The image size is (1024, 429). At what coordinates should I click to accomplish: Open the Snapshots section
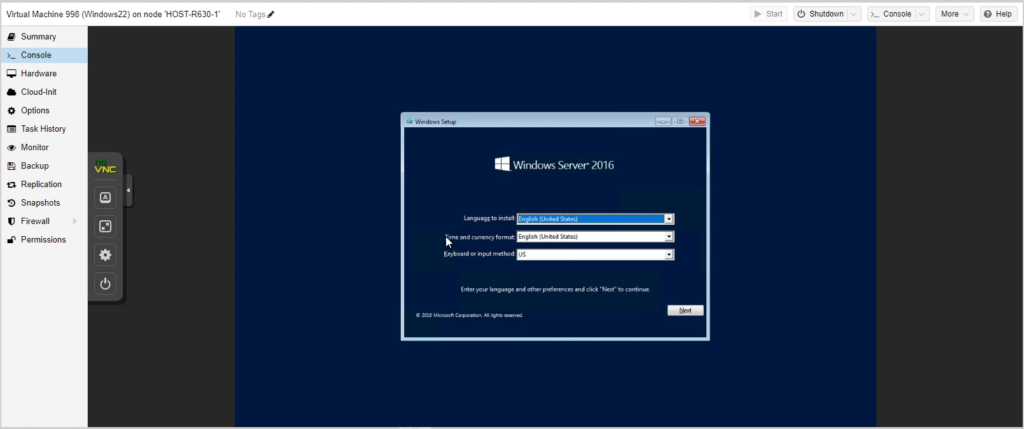[43, 202]
